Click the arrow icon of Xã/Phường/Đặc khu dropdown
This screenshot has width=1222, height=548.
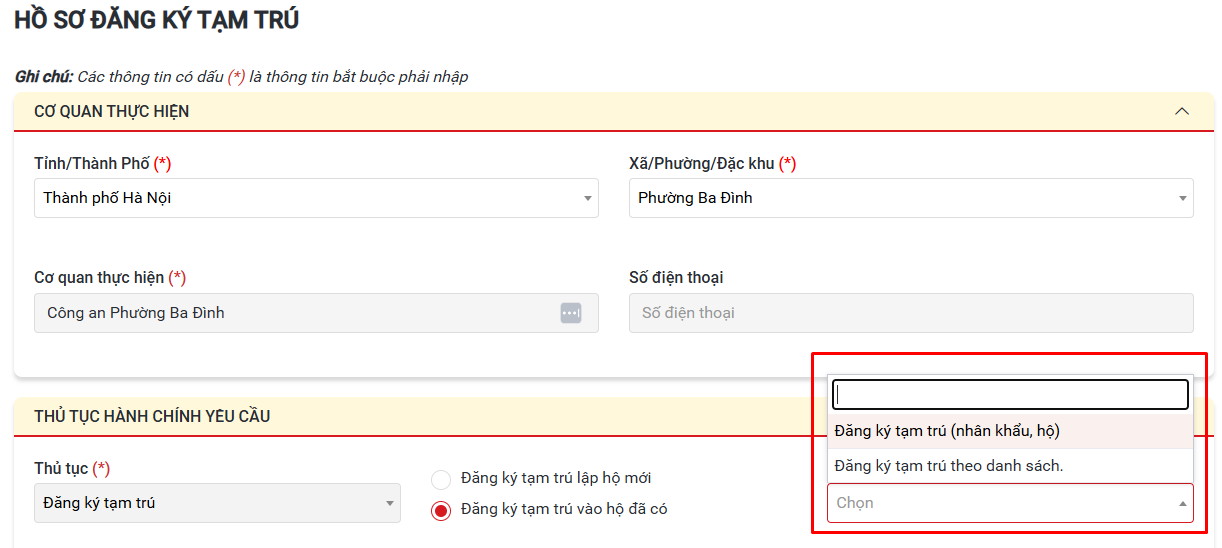tap(1182, 199)
